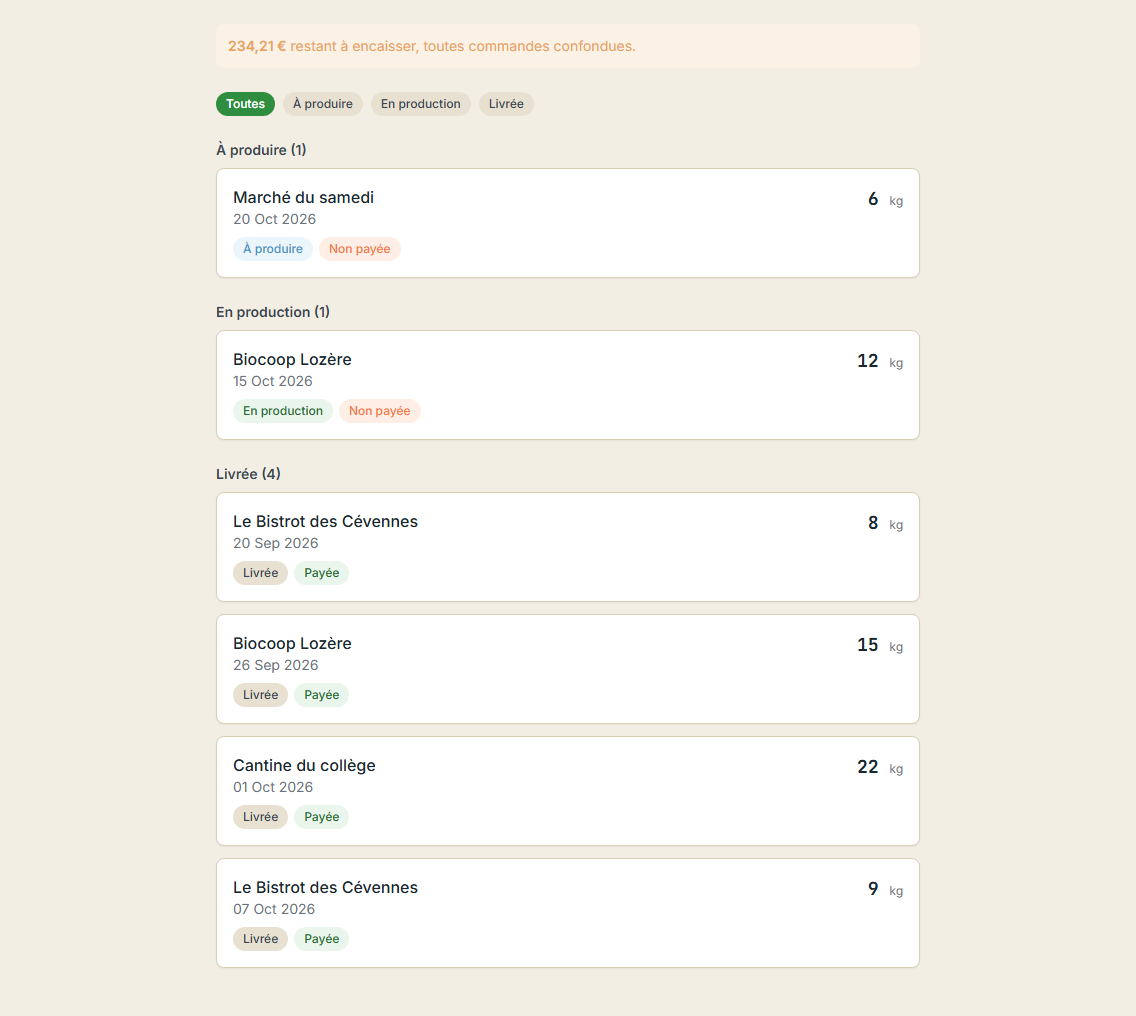The width and height of the screenshot is (1136, 1016).
Task: Open Biocoop Lozère order dated 15 Oct 2026
Action: coord(568,385)
